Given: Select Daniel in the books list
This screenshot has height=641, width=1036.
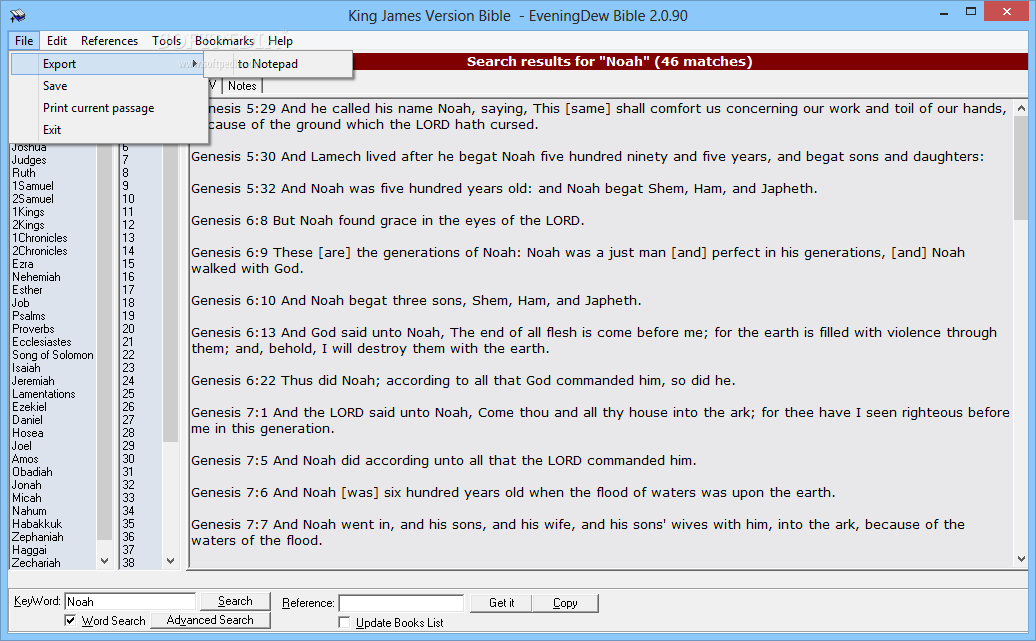Looking at the screenshot, I should point(27,420).
